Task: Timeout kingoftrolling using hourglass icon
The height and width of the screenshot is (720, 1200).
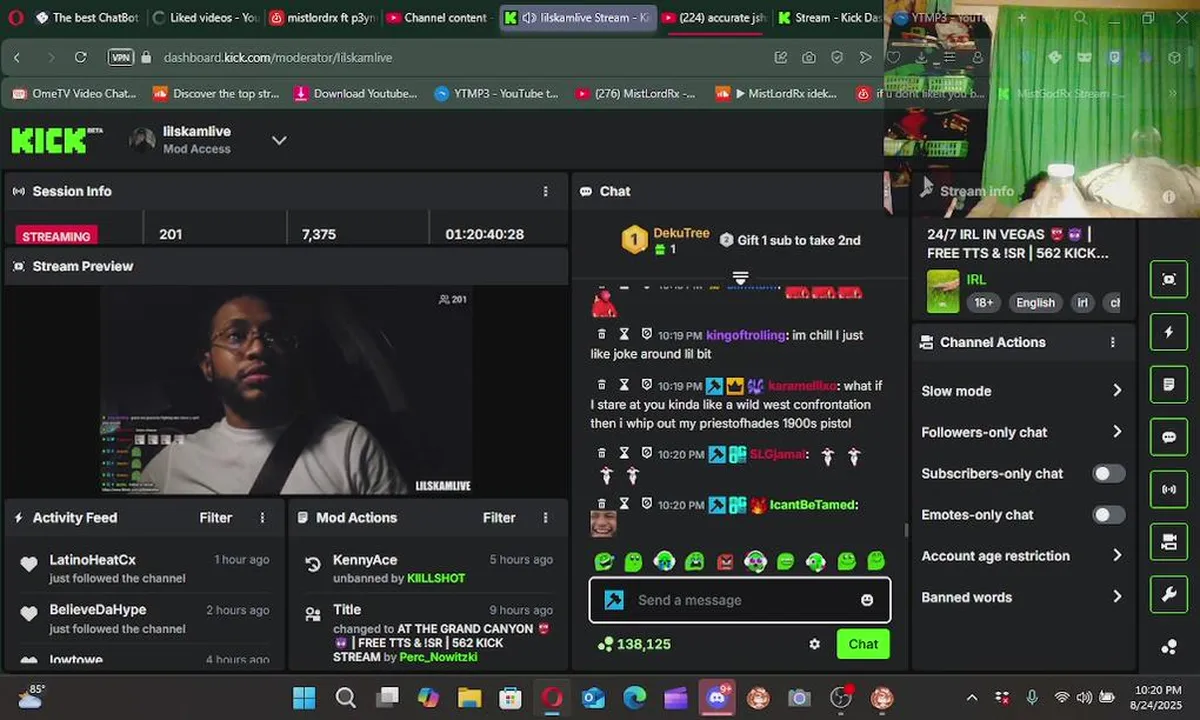Action: [624, 334]
